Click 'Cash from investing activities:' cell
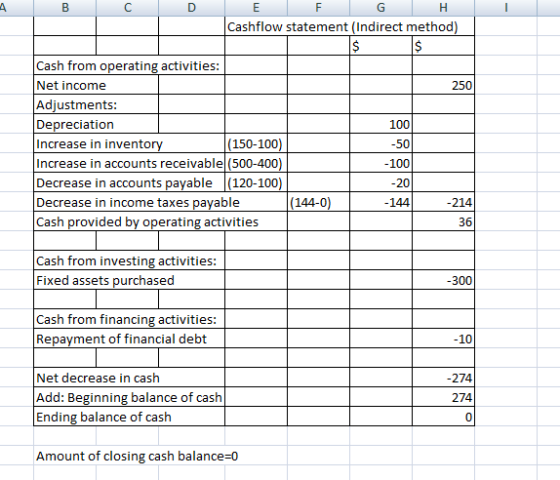Image resolution: width=560 pixels, height=480 pixels. (x=129, y=261)
